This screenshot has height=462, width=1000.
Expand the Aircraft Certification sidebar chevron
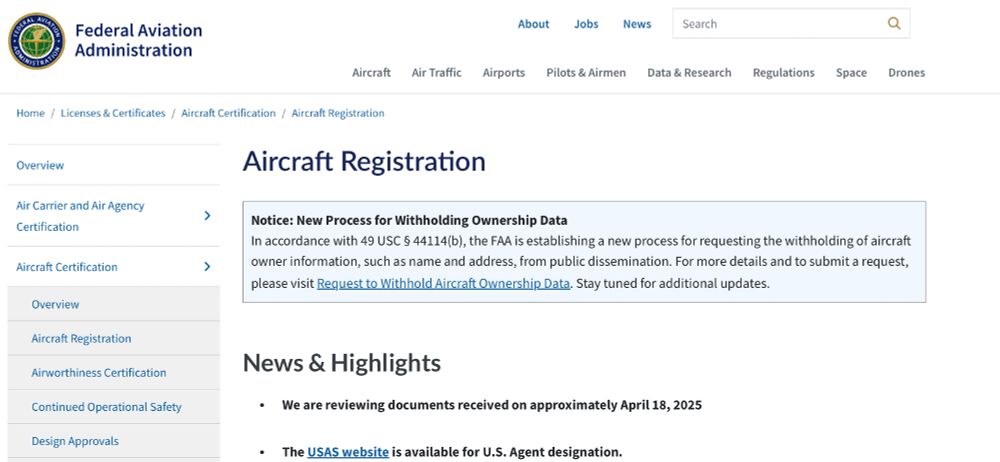[207, 266]
